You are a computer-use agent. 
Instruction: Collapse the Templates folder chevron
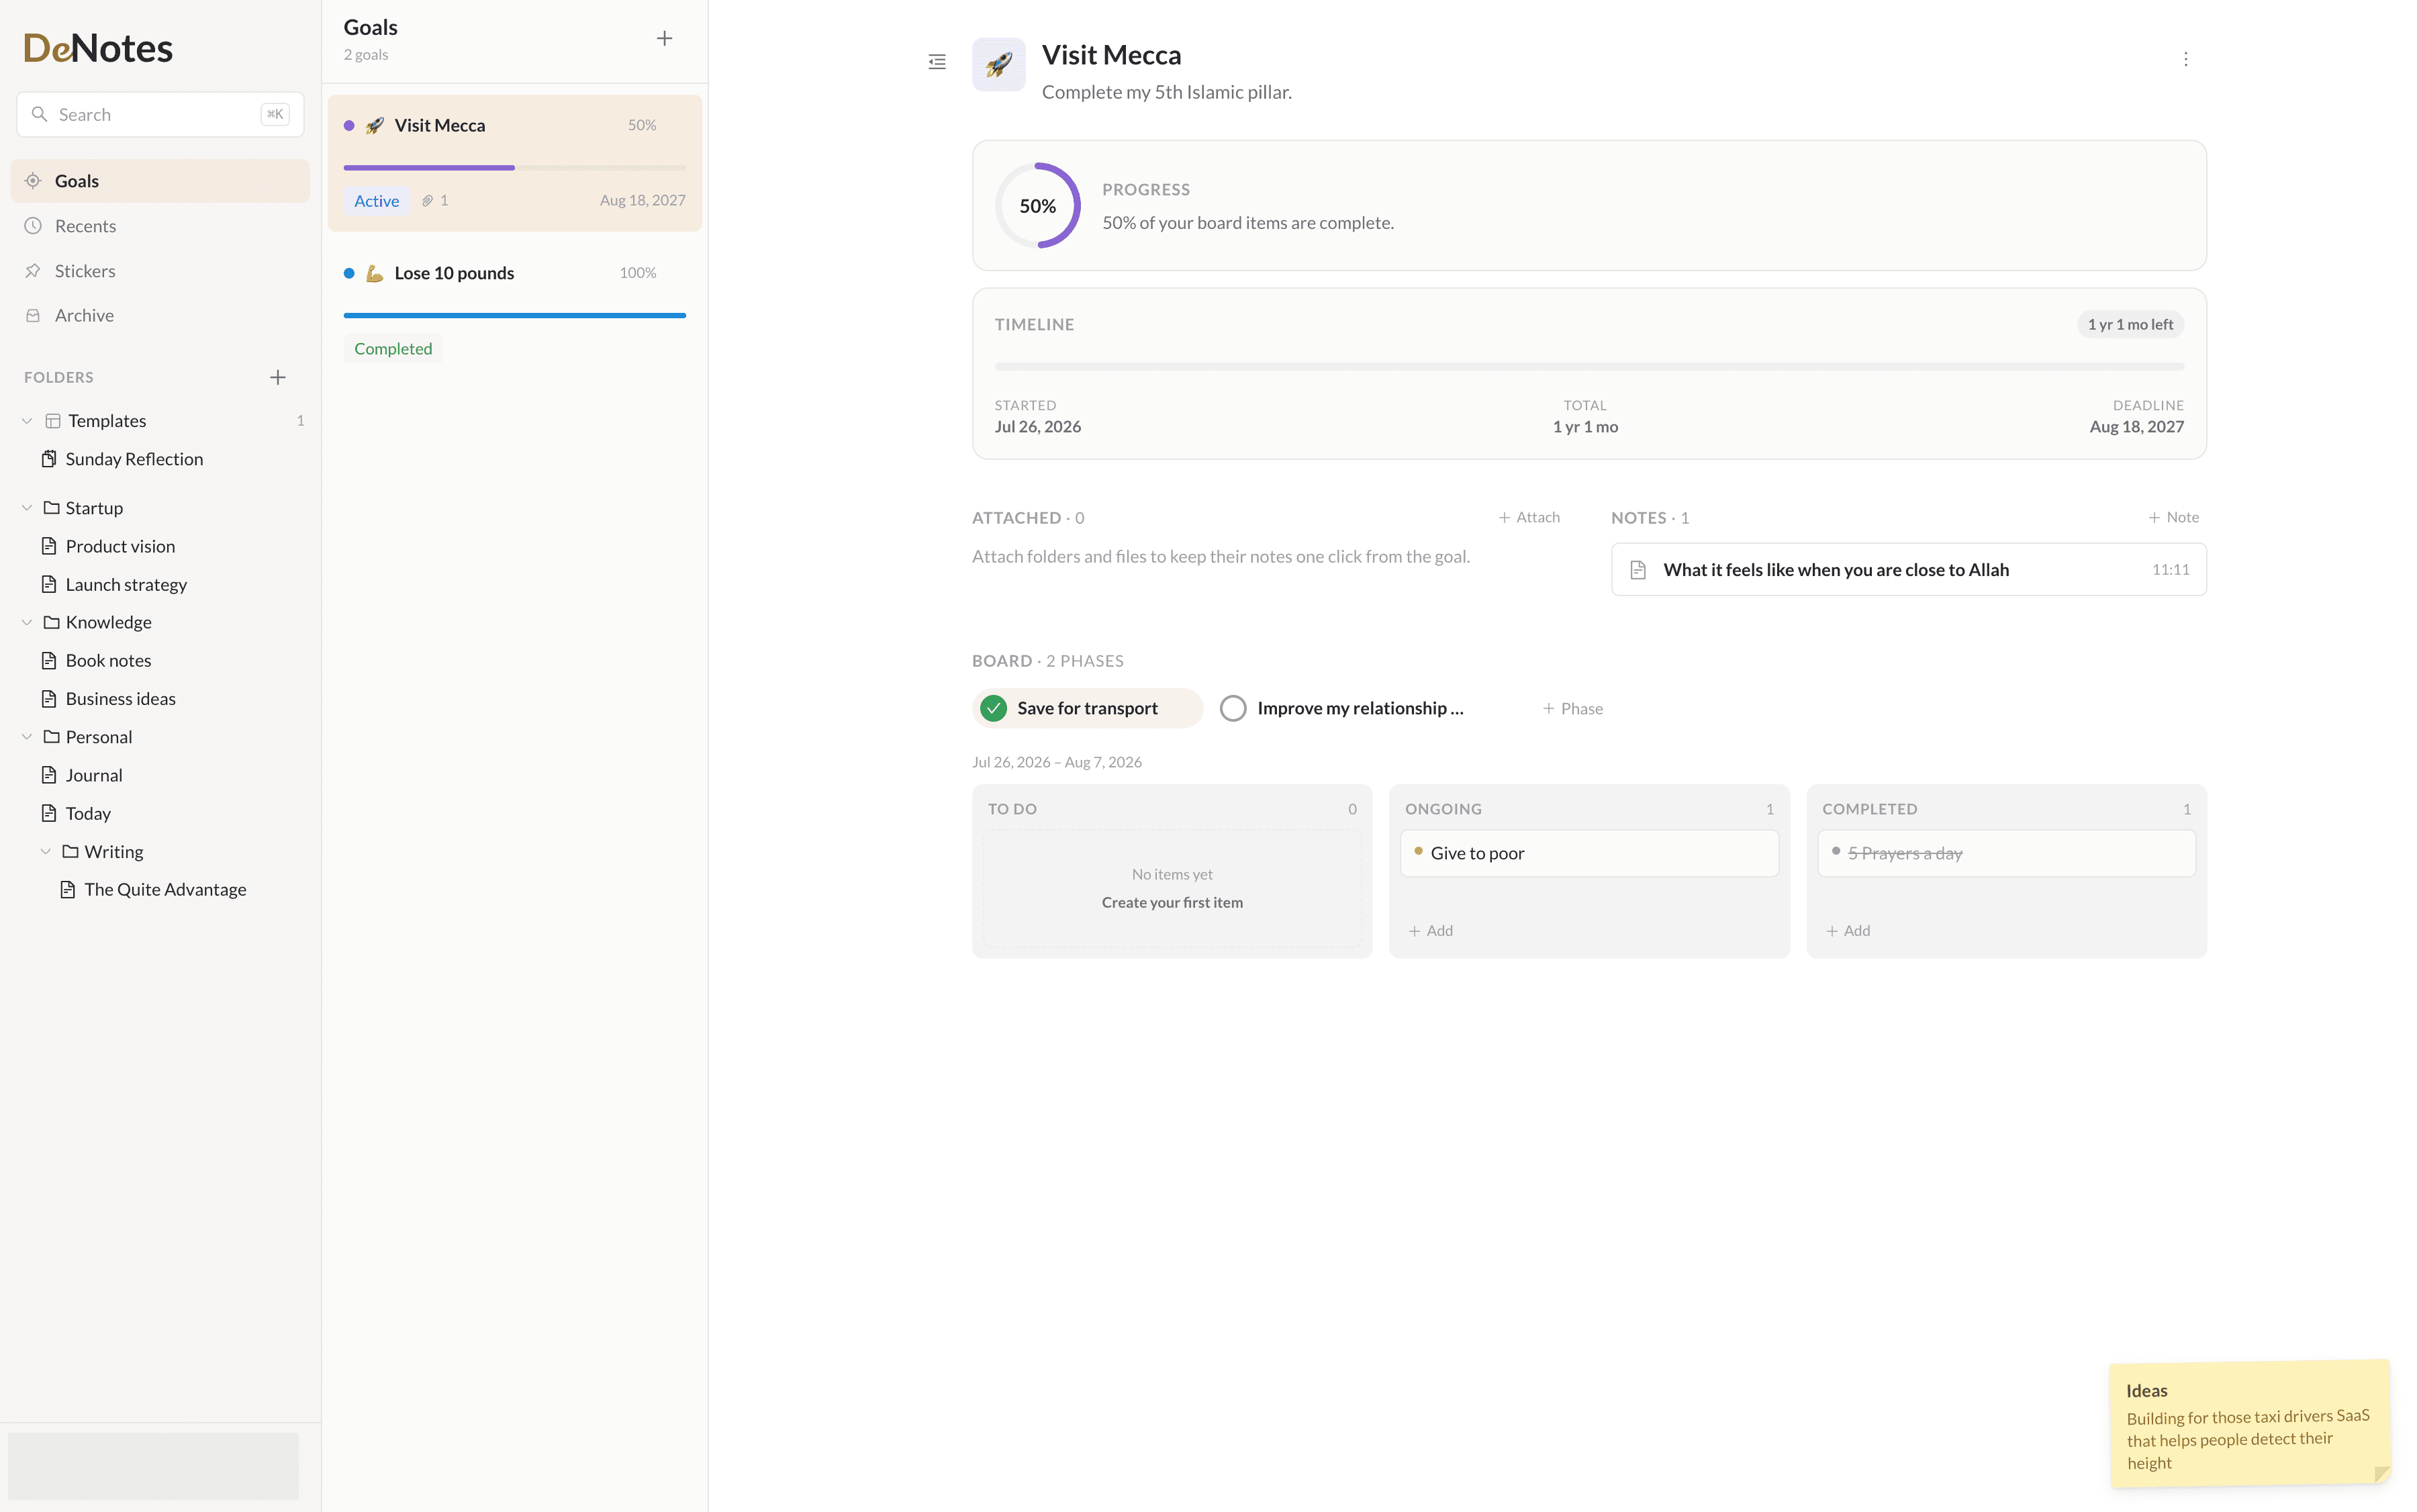click(x=27, y=421)
